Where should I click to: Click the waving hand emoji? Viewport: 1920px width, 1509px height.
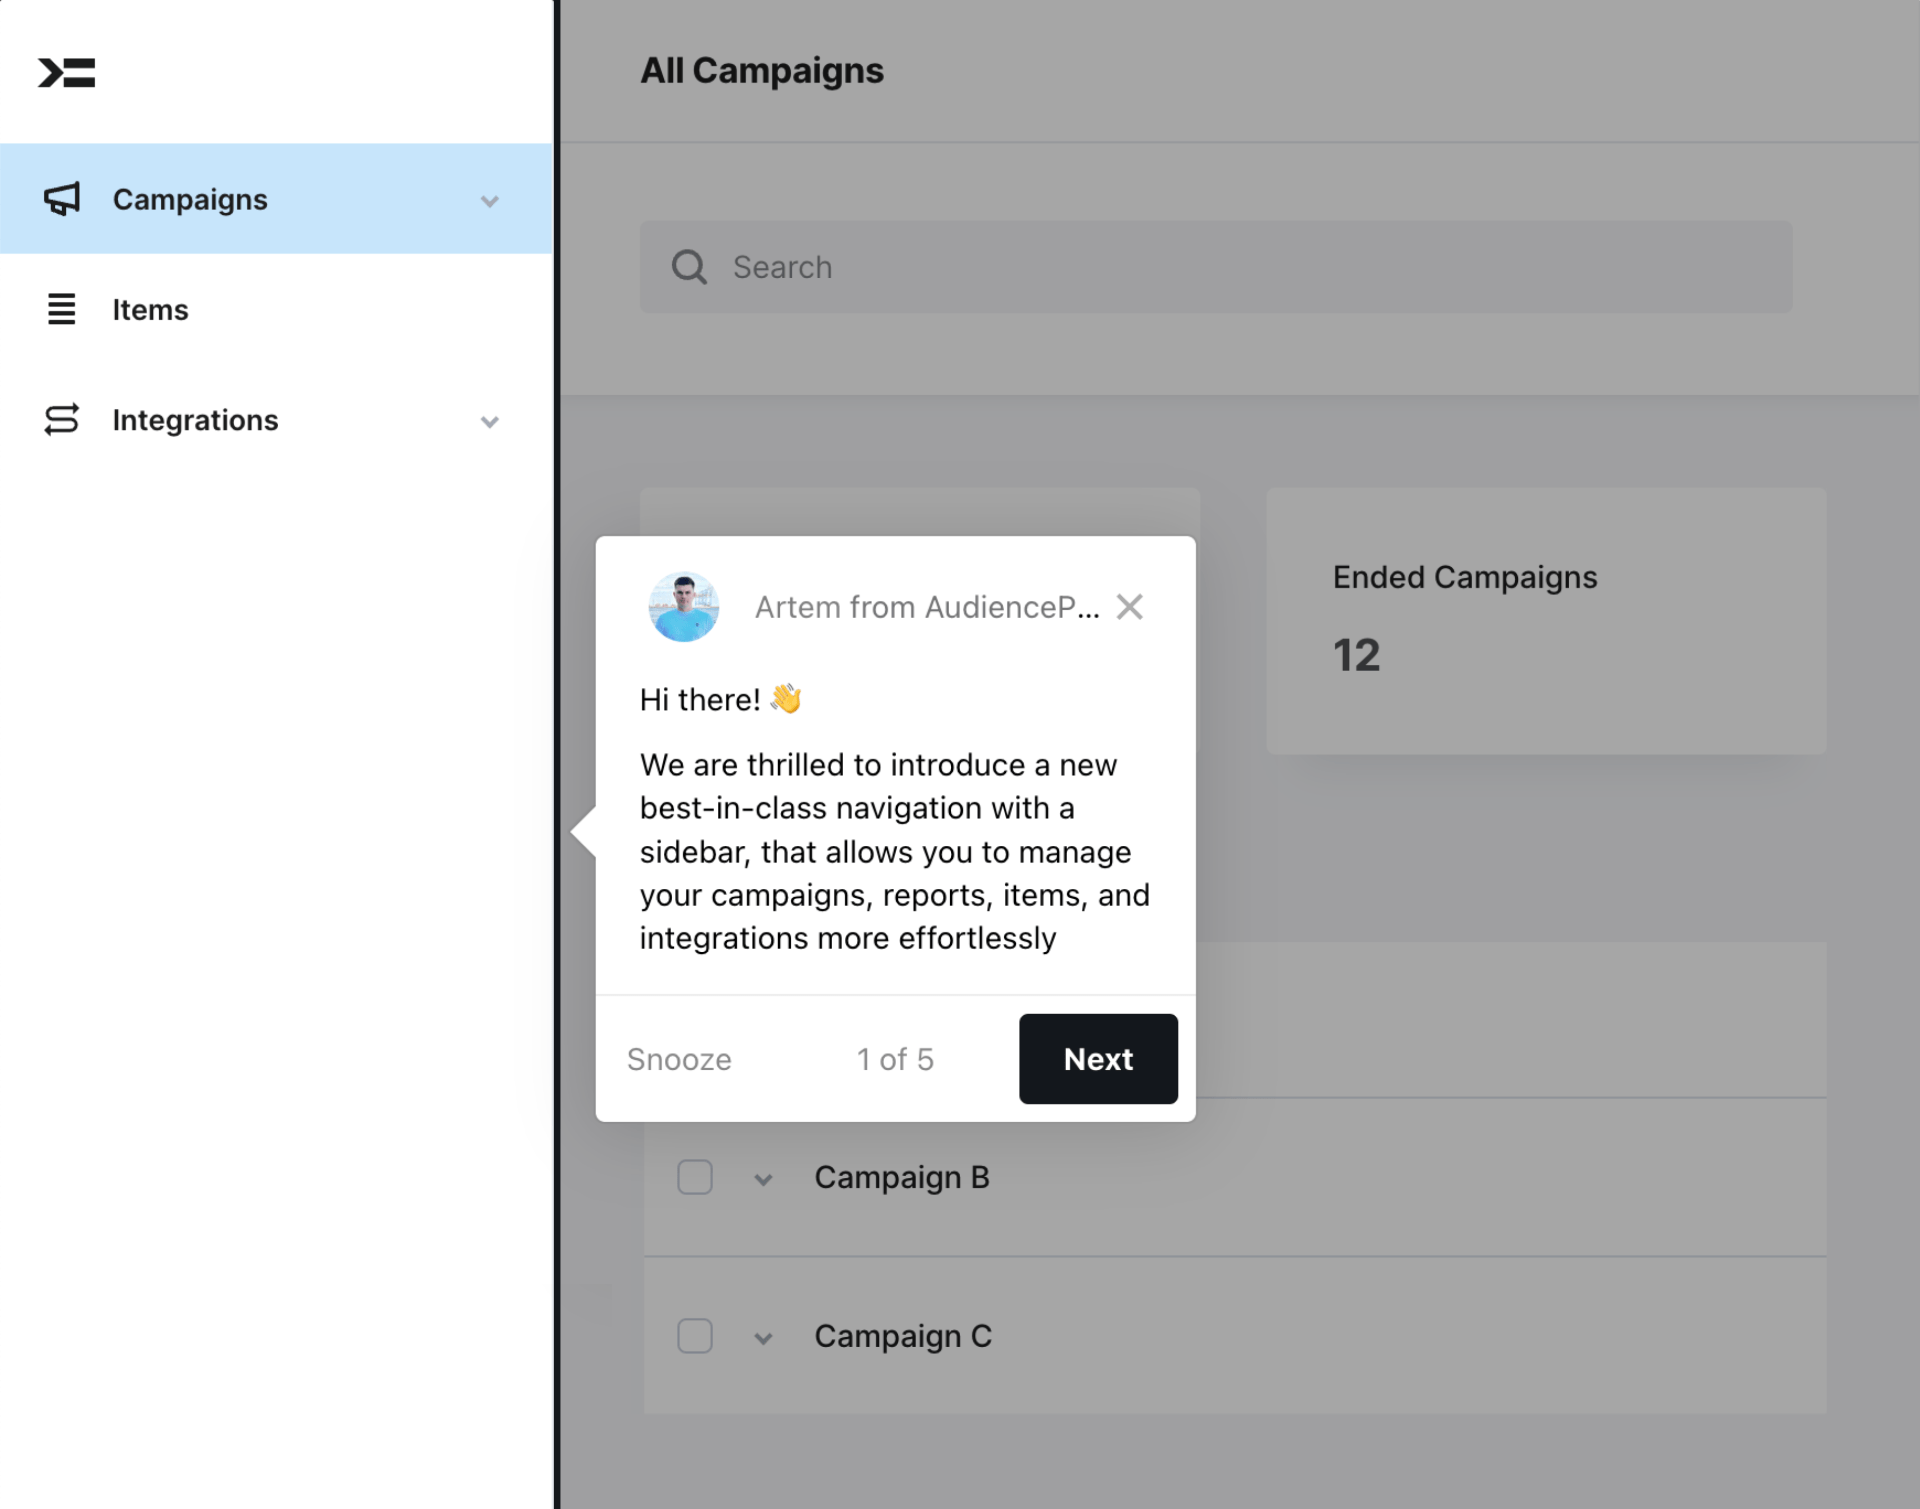tap(787, 698)
